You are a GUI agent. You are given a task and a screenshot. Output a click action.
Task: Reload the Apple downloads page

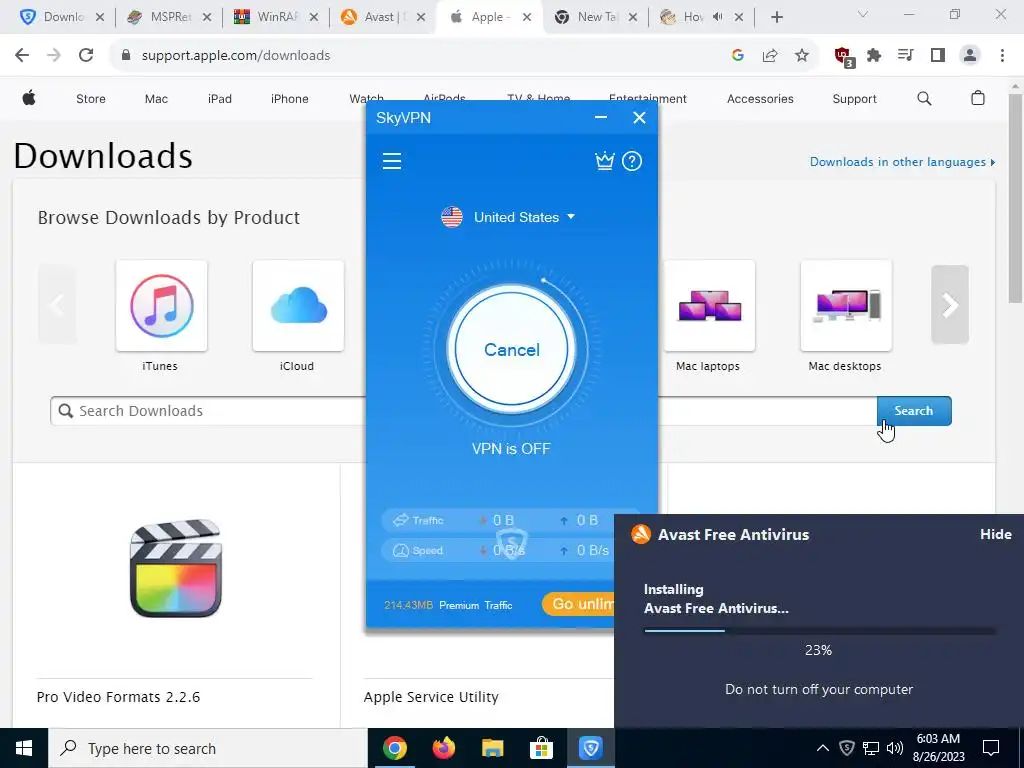tap(86, 56)
